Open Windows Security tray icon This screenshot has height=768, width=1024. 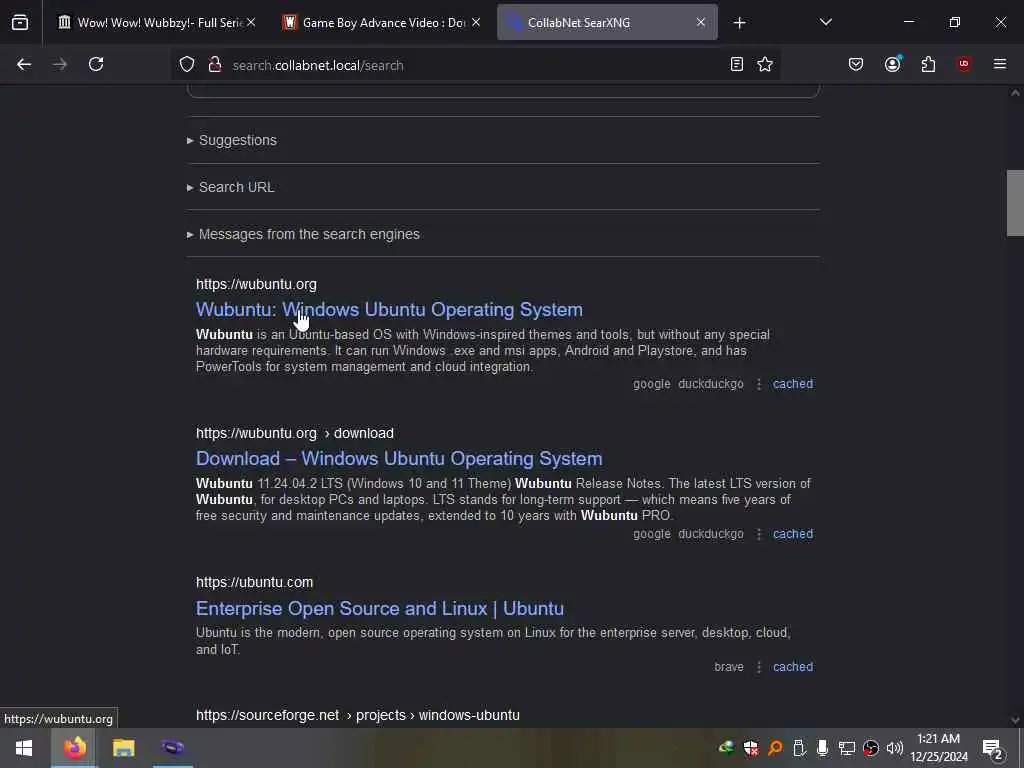point(751,748)
